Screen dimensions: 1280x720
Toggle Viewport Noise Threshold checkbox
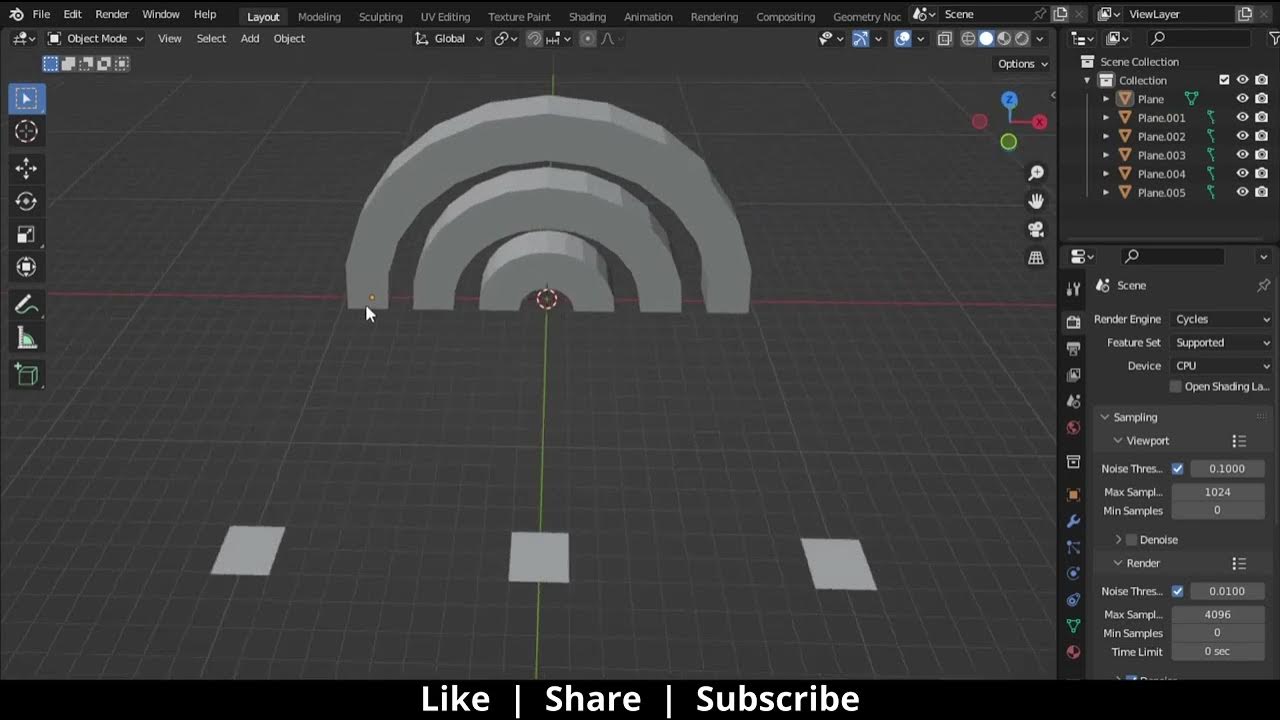tap(1177, 468)
